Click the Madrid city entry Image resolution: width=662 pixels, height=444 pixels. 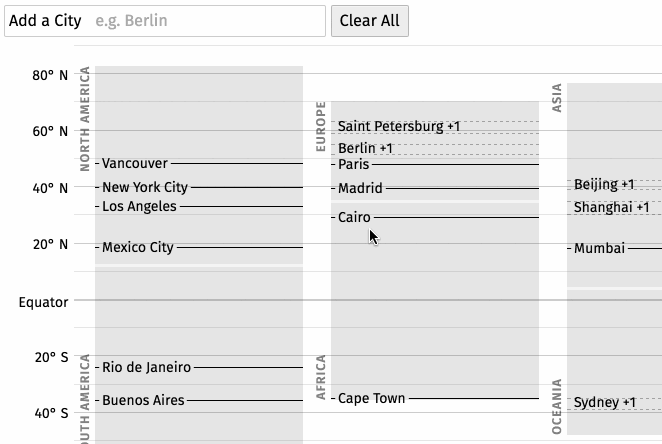(360, 188)
